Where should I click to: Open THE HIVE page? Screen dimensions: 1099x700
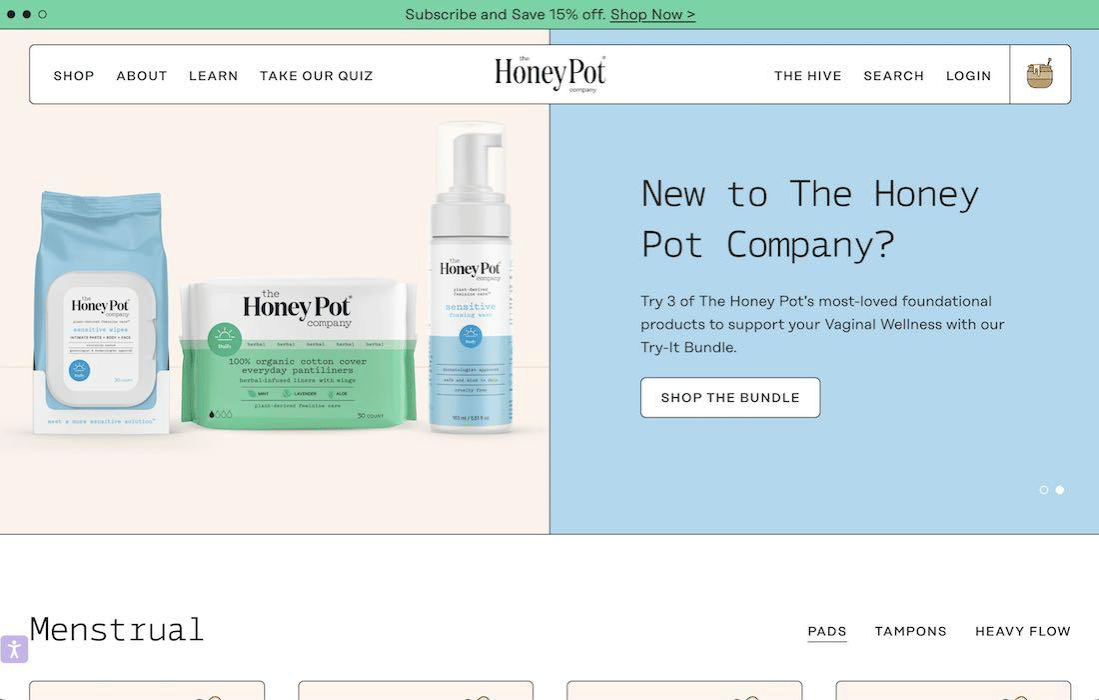tap(807, 76)
